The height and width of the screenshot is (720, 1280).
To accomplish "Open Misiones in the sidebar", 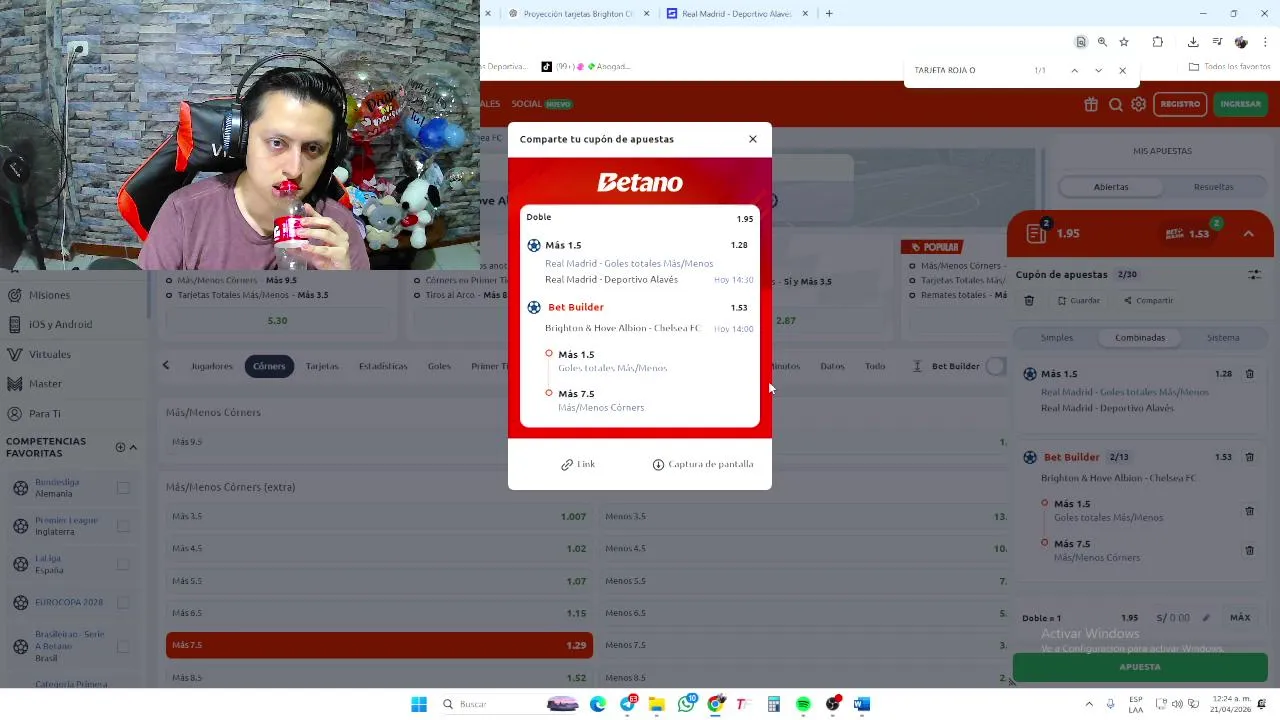I will (x=49, y=295).
